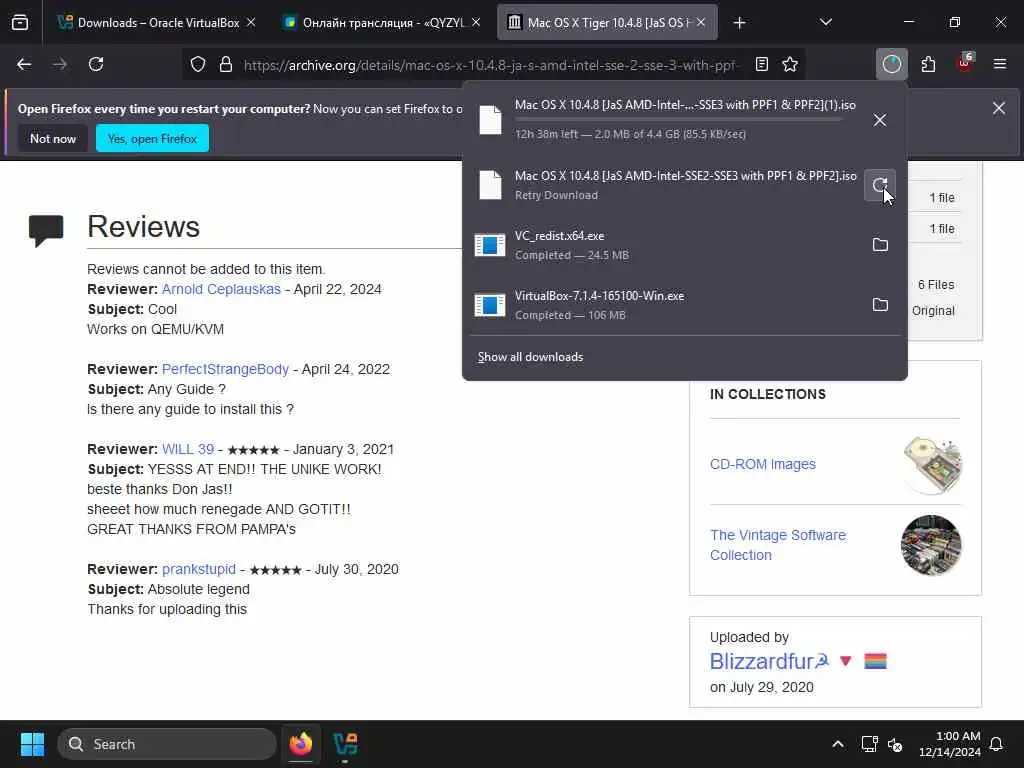
Task: Dismiss the Open Firefox notification bar
Action: [x=999, y=108]
